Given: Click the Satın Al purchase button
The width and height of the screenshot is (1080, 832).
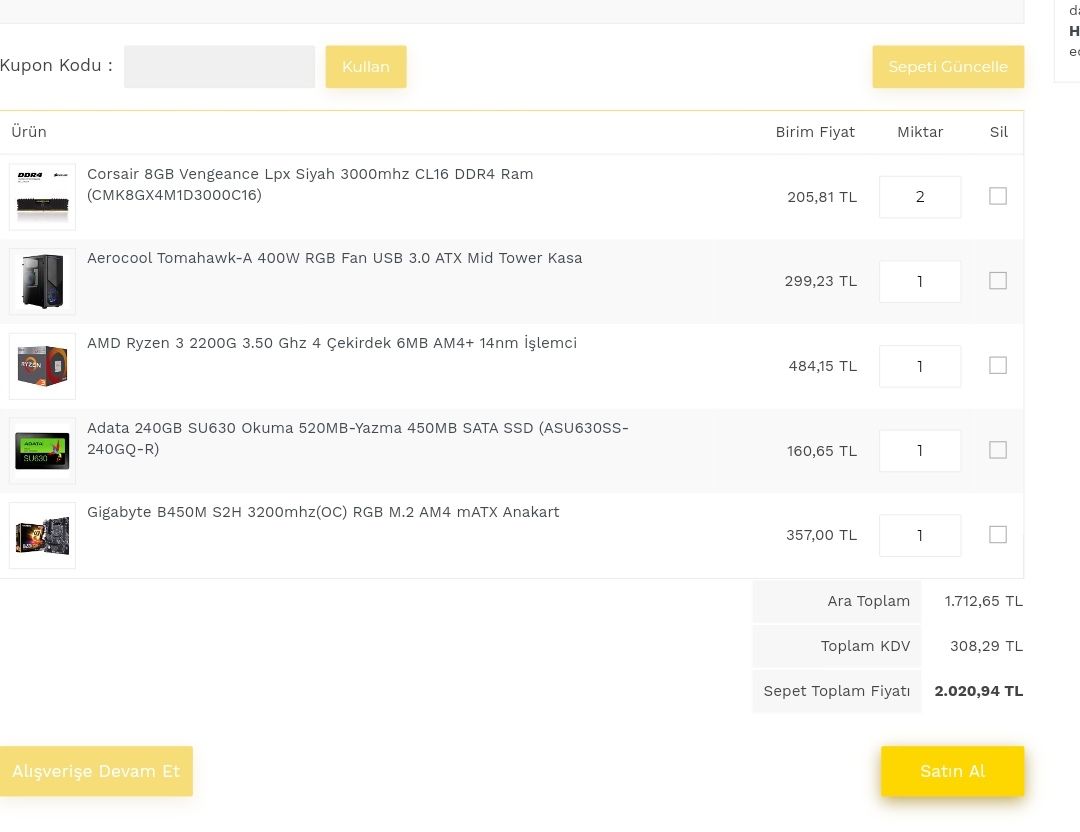Looking at the screenshot, I should pyautogui.click(x=952, y=771).
